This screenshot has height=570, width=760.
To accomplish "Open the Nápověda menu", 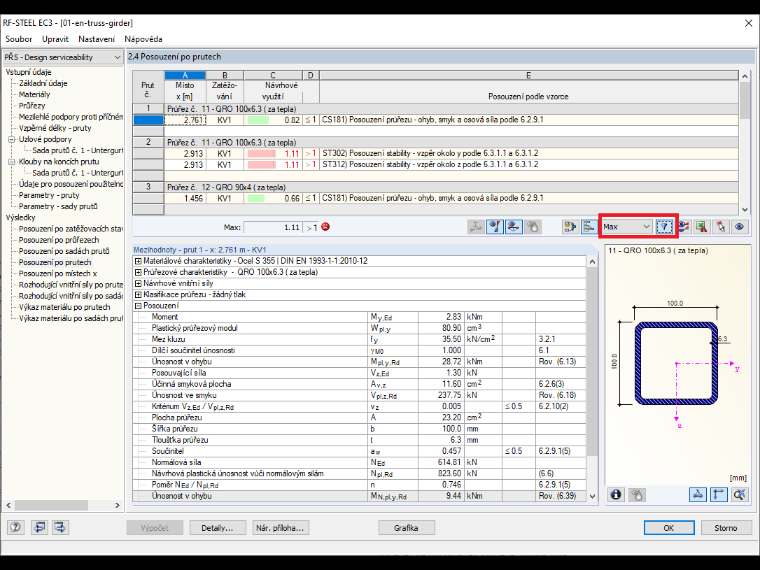I will tap(143, 39).
